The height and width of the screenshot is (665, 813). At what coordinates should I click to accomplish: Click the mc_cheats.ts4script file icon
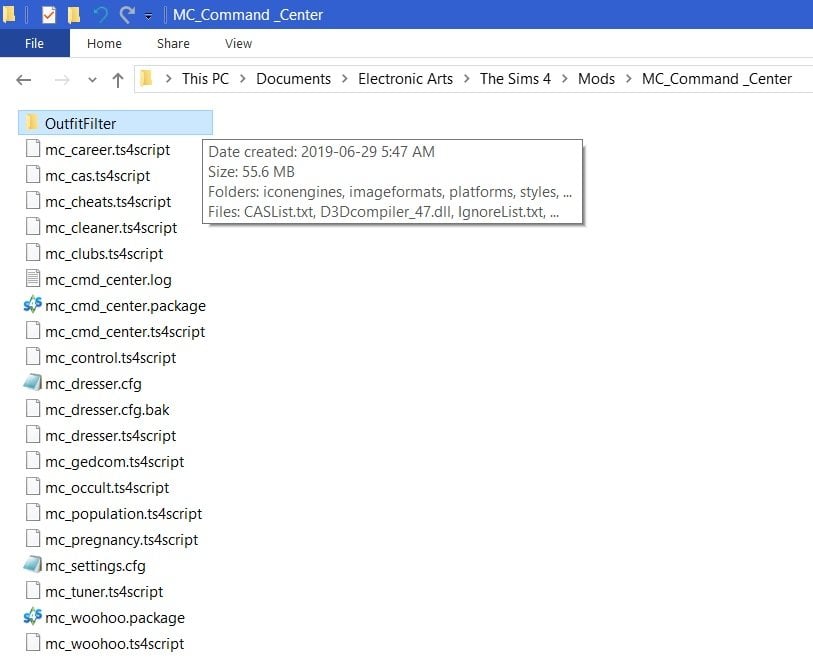(33, 201)
